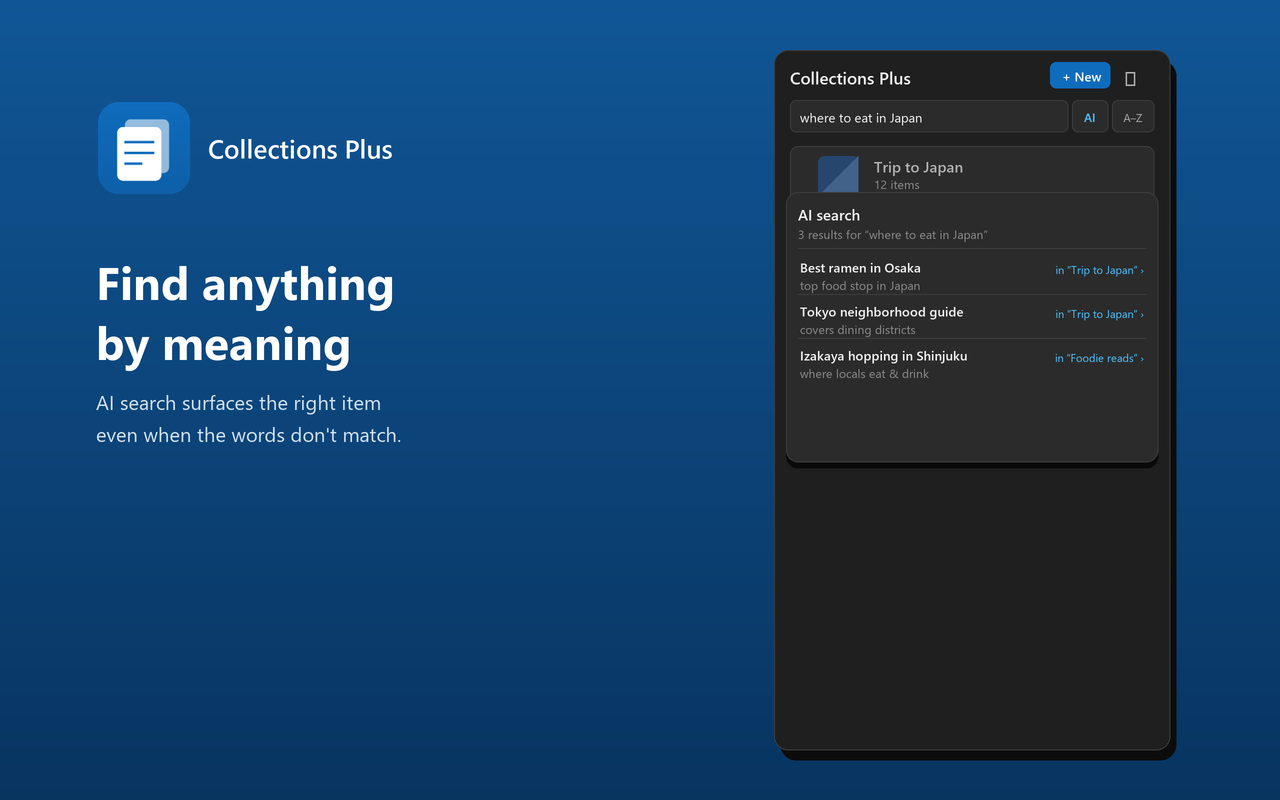
Task: Click the 'AI search' panel heading
Action: pos(829,215)
